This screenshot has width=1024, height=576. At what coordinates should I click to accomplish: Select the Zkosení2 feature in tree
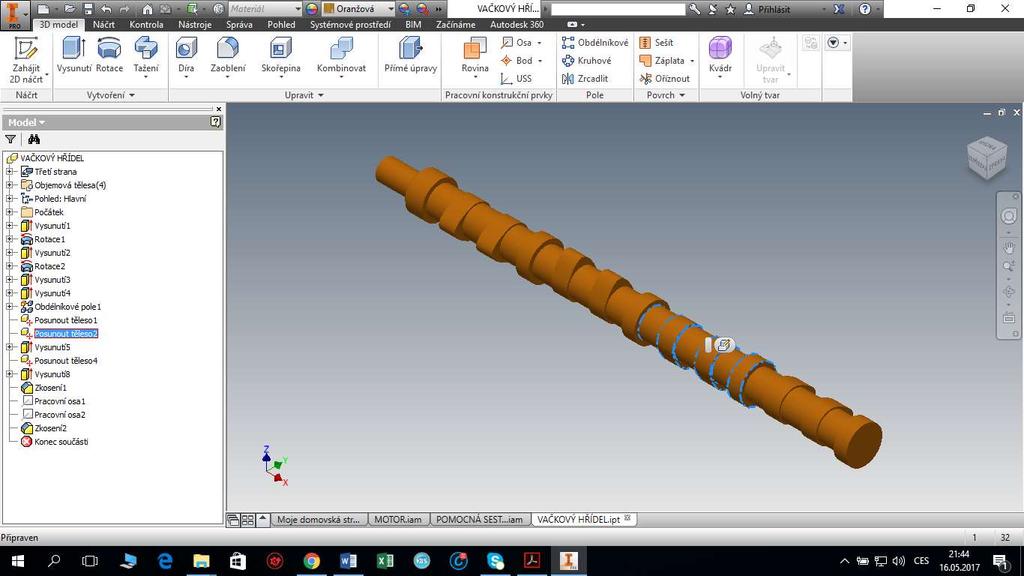click(50, 428)
